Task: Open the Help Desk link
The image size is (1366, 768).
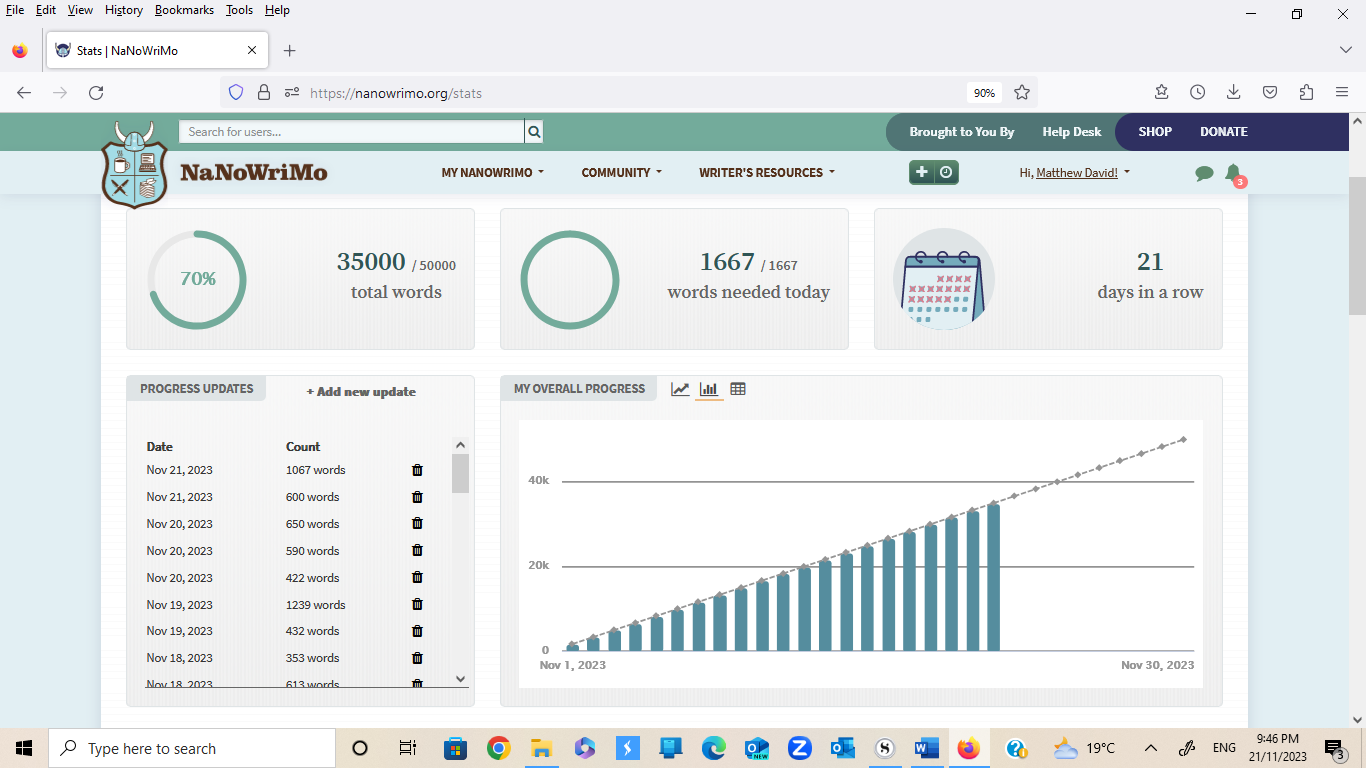Action: click(x=1072, y=132)
